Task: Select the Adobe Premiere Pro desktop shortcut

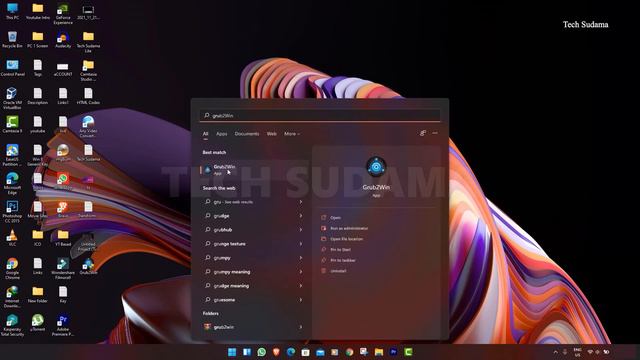Action: [x=63, y=325]
